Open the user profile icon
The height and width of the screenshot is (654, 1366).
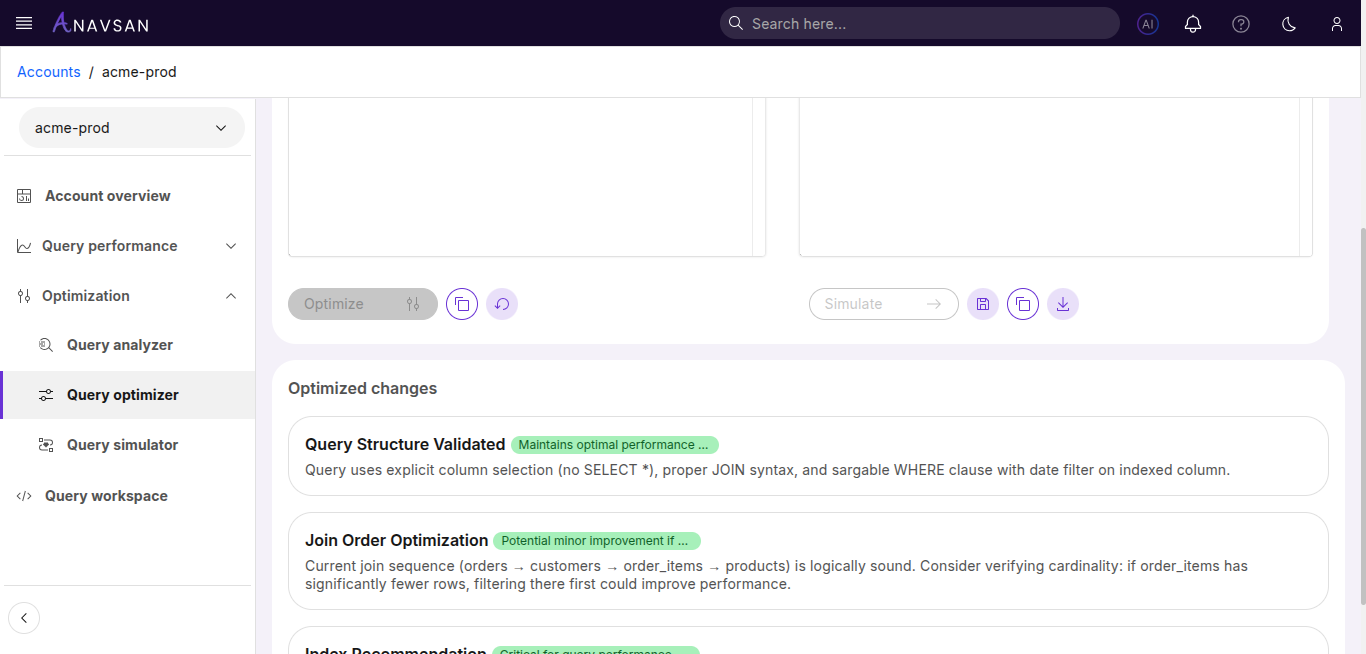click(x=1336, y=23)
